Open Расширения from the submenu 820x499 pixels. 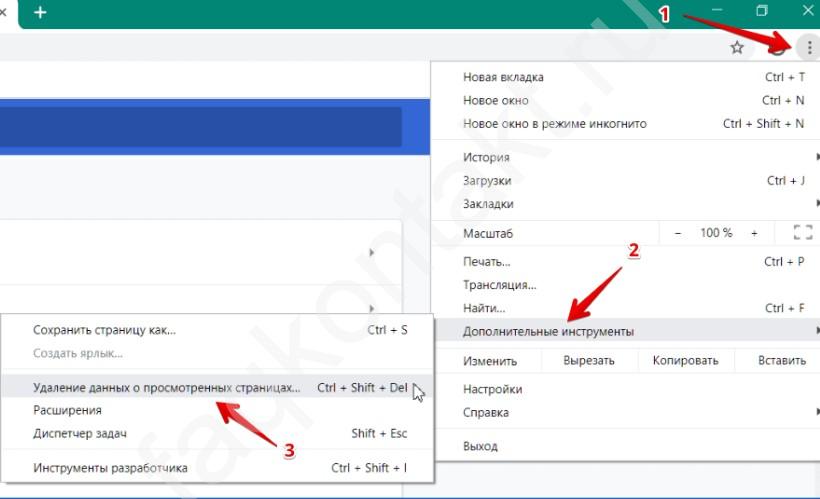point(67,410)
